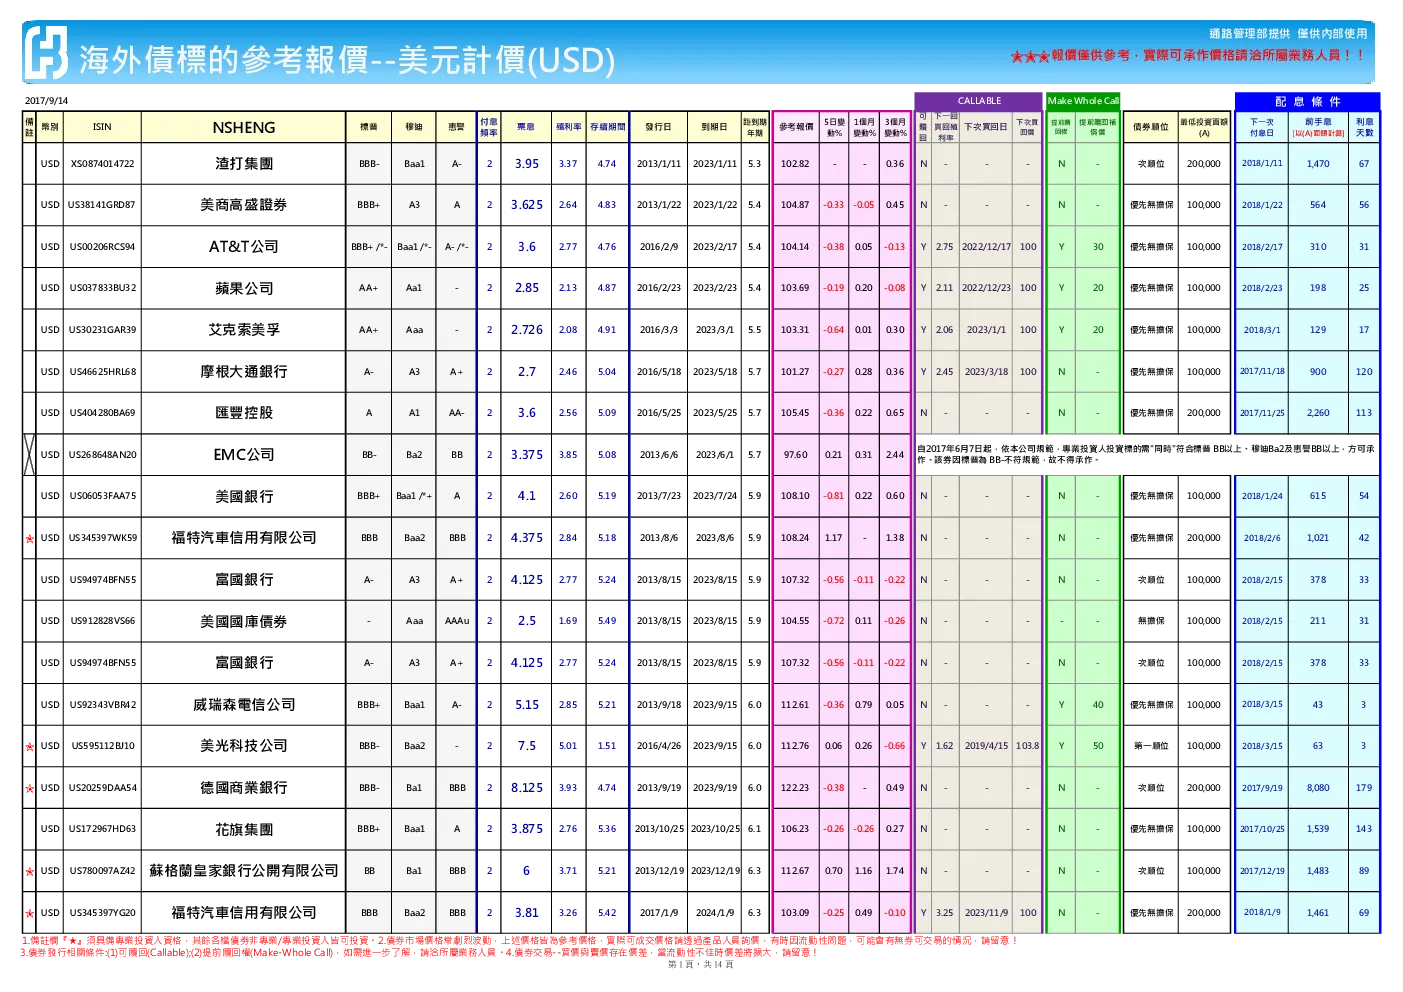
Task: Select the 美國銀行 bond name
Action: coord(244,496)
